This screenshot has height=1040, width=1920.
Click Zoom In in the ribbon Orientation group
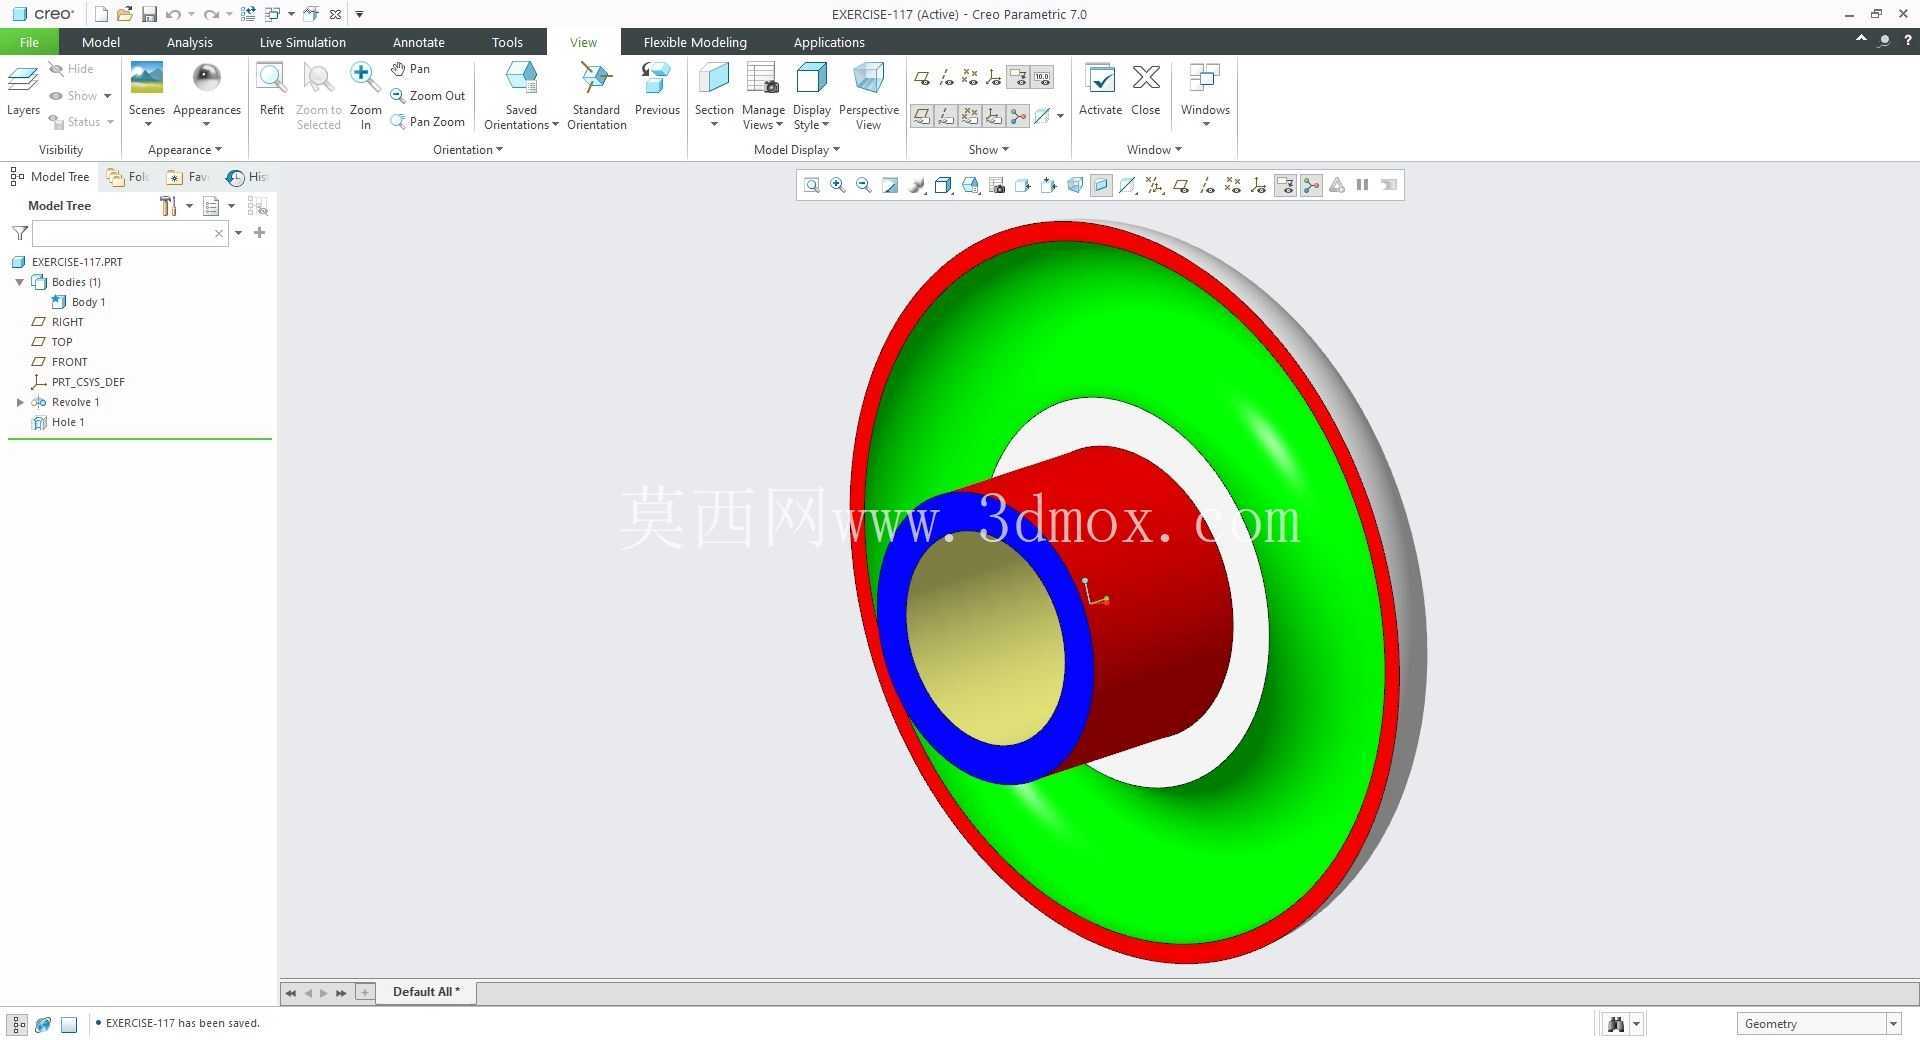tap(365, 95)
